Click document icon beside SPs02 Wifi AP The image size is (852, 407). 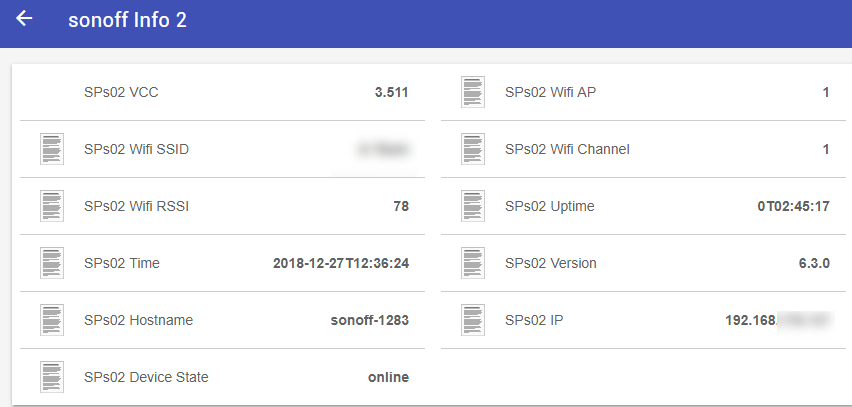473,92
